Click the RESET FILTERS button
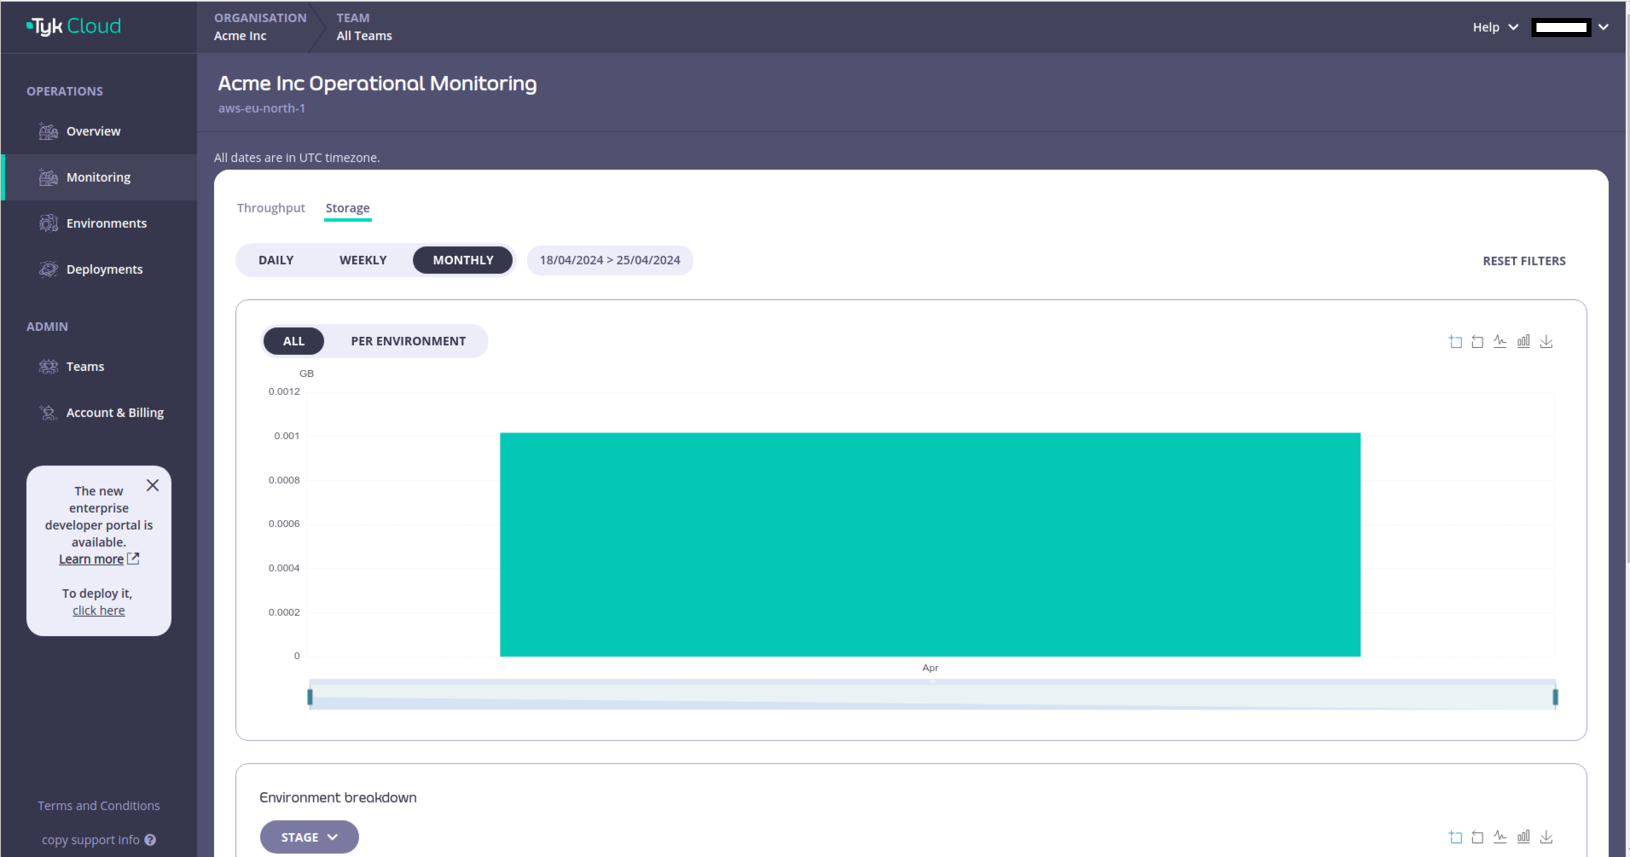 click(x=1523, y=261)
